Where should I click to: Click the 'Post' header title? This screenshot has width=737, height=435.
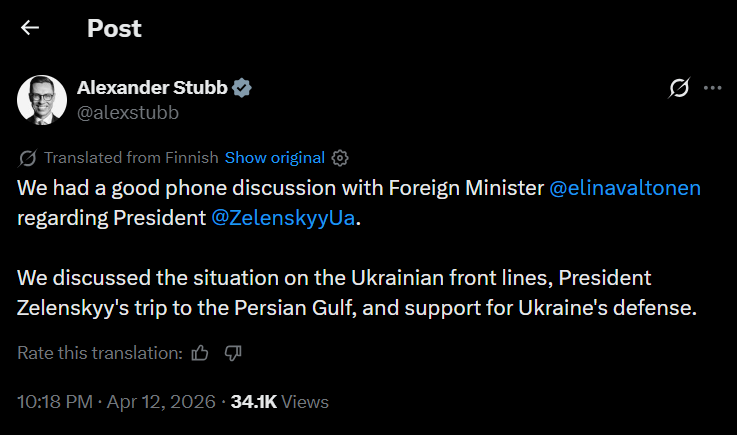tap(114, 28)
